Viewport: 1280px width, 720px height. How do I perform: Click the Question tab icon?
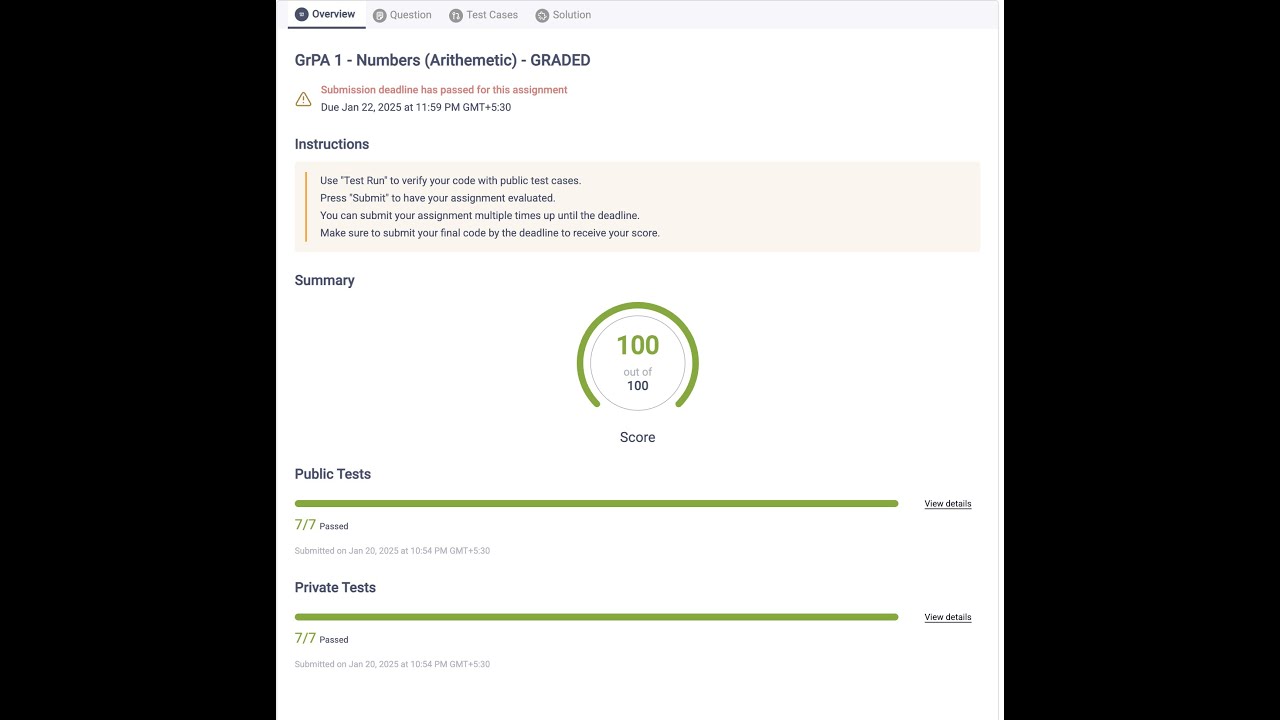click(379, 15)
